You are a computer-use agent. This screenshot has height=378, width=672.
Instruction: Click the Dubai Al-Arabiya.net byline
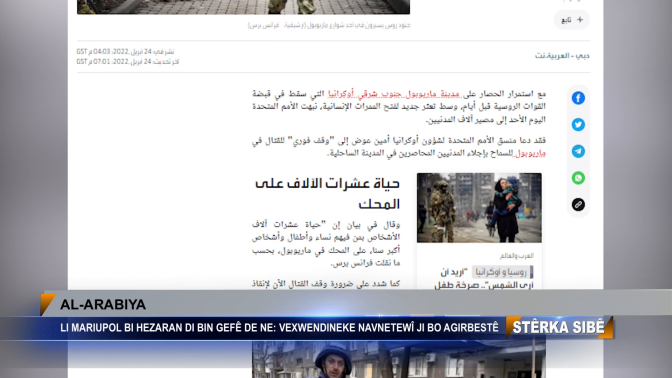click(x=562, y=56)
